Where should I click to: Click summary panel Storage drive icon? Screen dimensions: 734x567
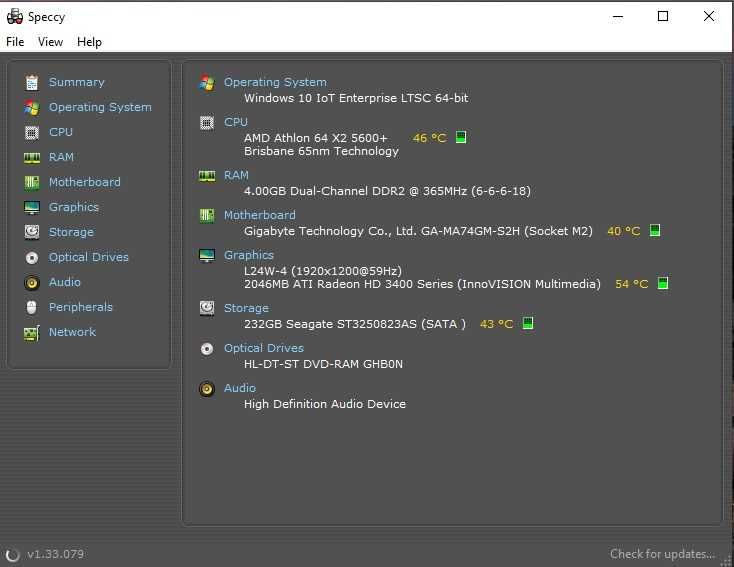207,309
